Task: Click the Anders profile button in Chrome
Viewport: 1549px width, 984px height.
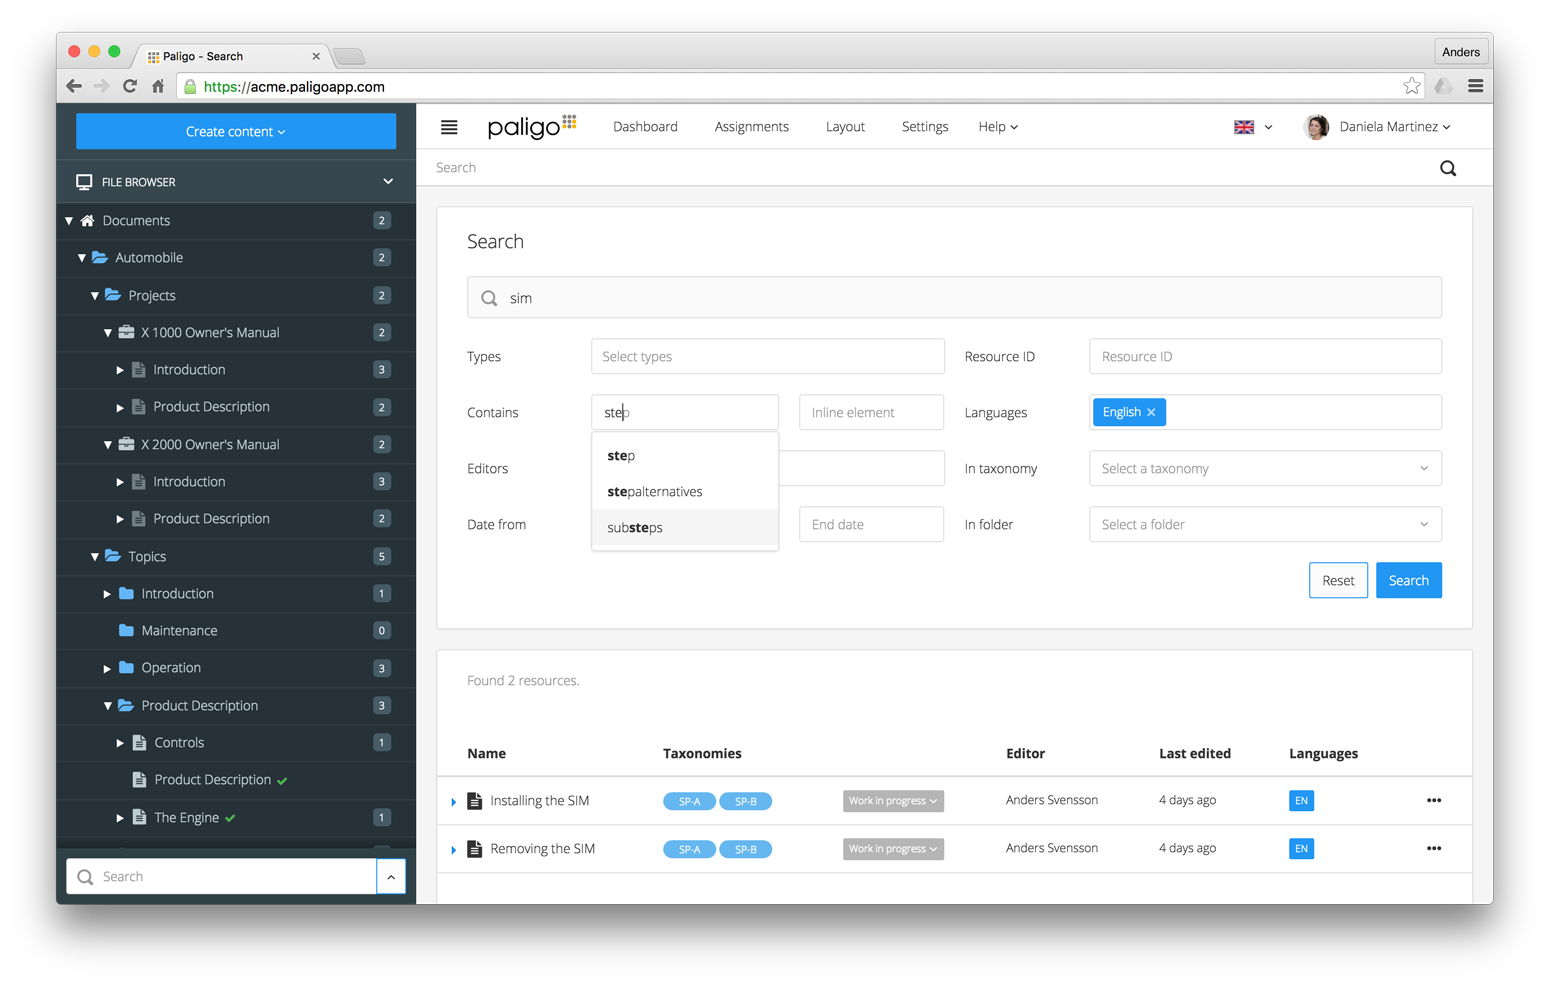Action: 1460,52
